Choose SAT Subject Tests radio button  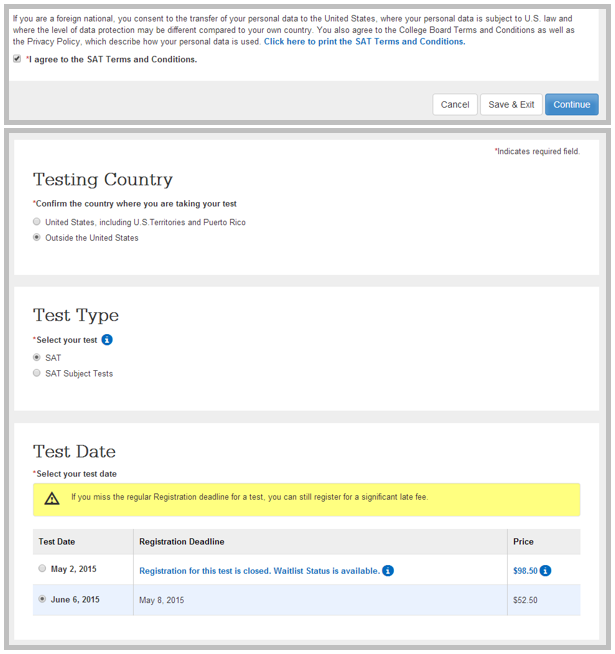click(37, 373)
